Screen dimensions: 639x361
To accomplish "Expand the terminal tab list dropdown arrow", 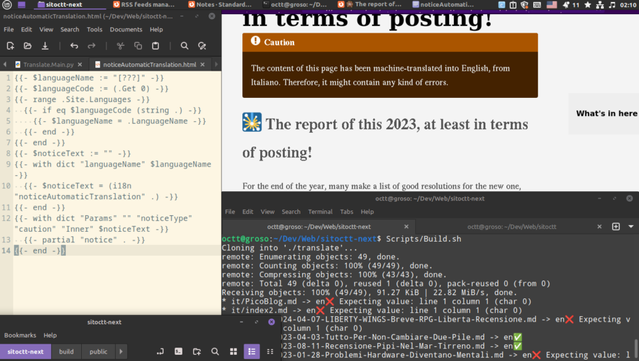I will click(631, 227).
